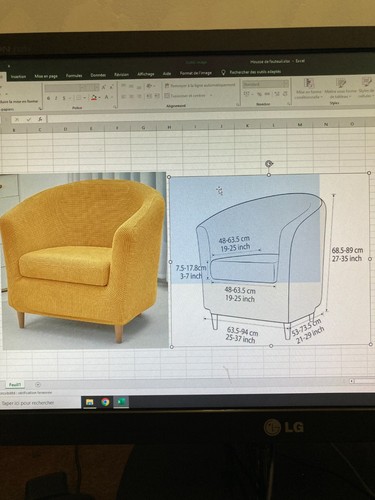Switch to the Mise en page tab
Image resolution: width=375 pixels, height=500 pixels.
[46, 76]
